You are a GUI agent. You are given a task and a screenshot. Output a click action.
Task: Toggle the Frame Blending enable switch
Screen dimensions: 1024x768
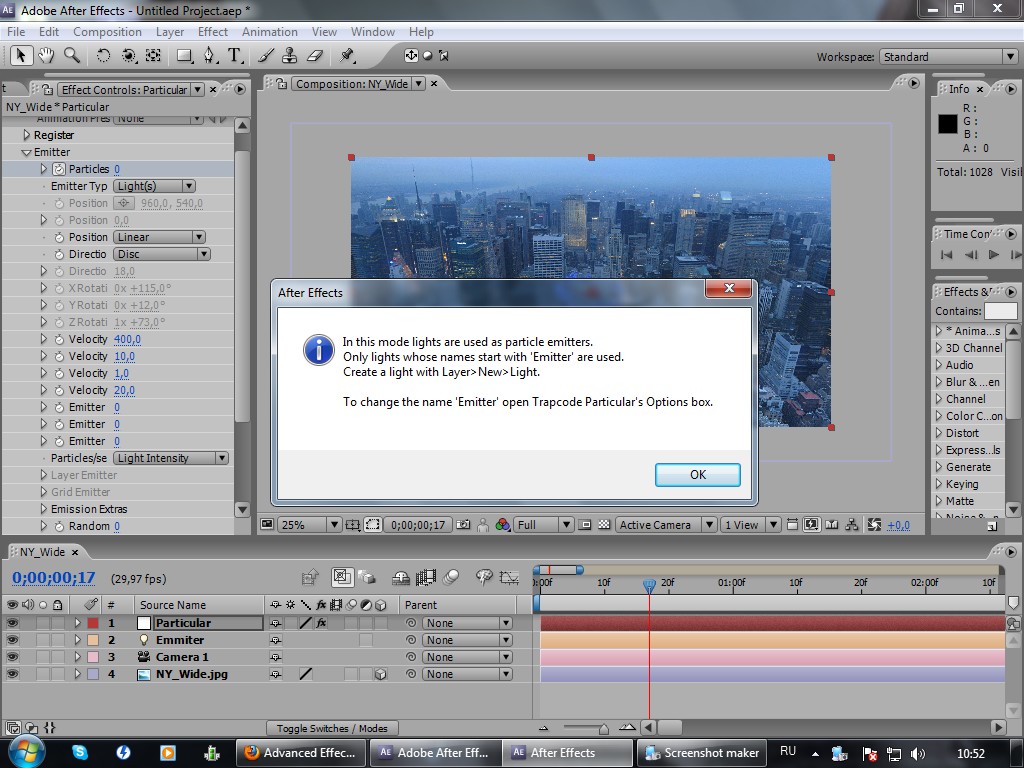[x=426, y=577]
